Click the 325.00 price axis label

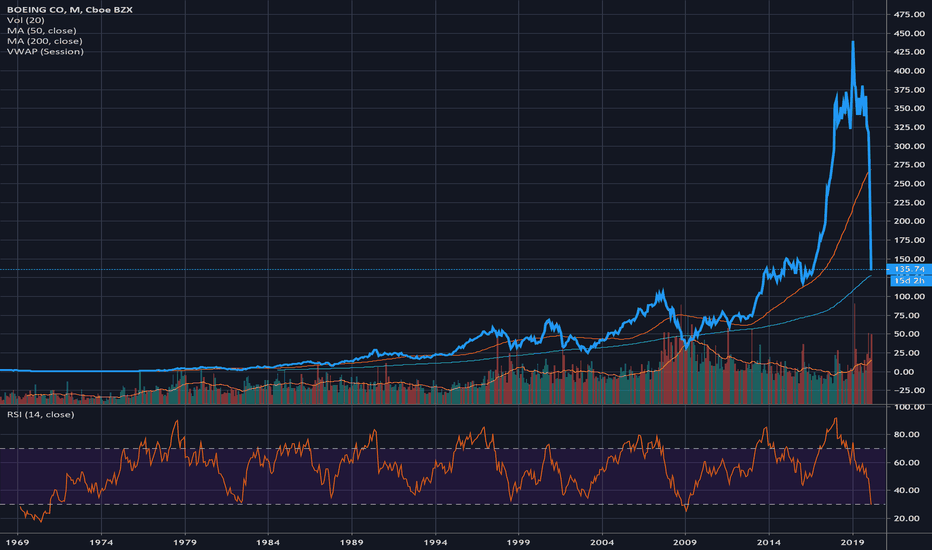coord(909,127)
